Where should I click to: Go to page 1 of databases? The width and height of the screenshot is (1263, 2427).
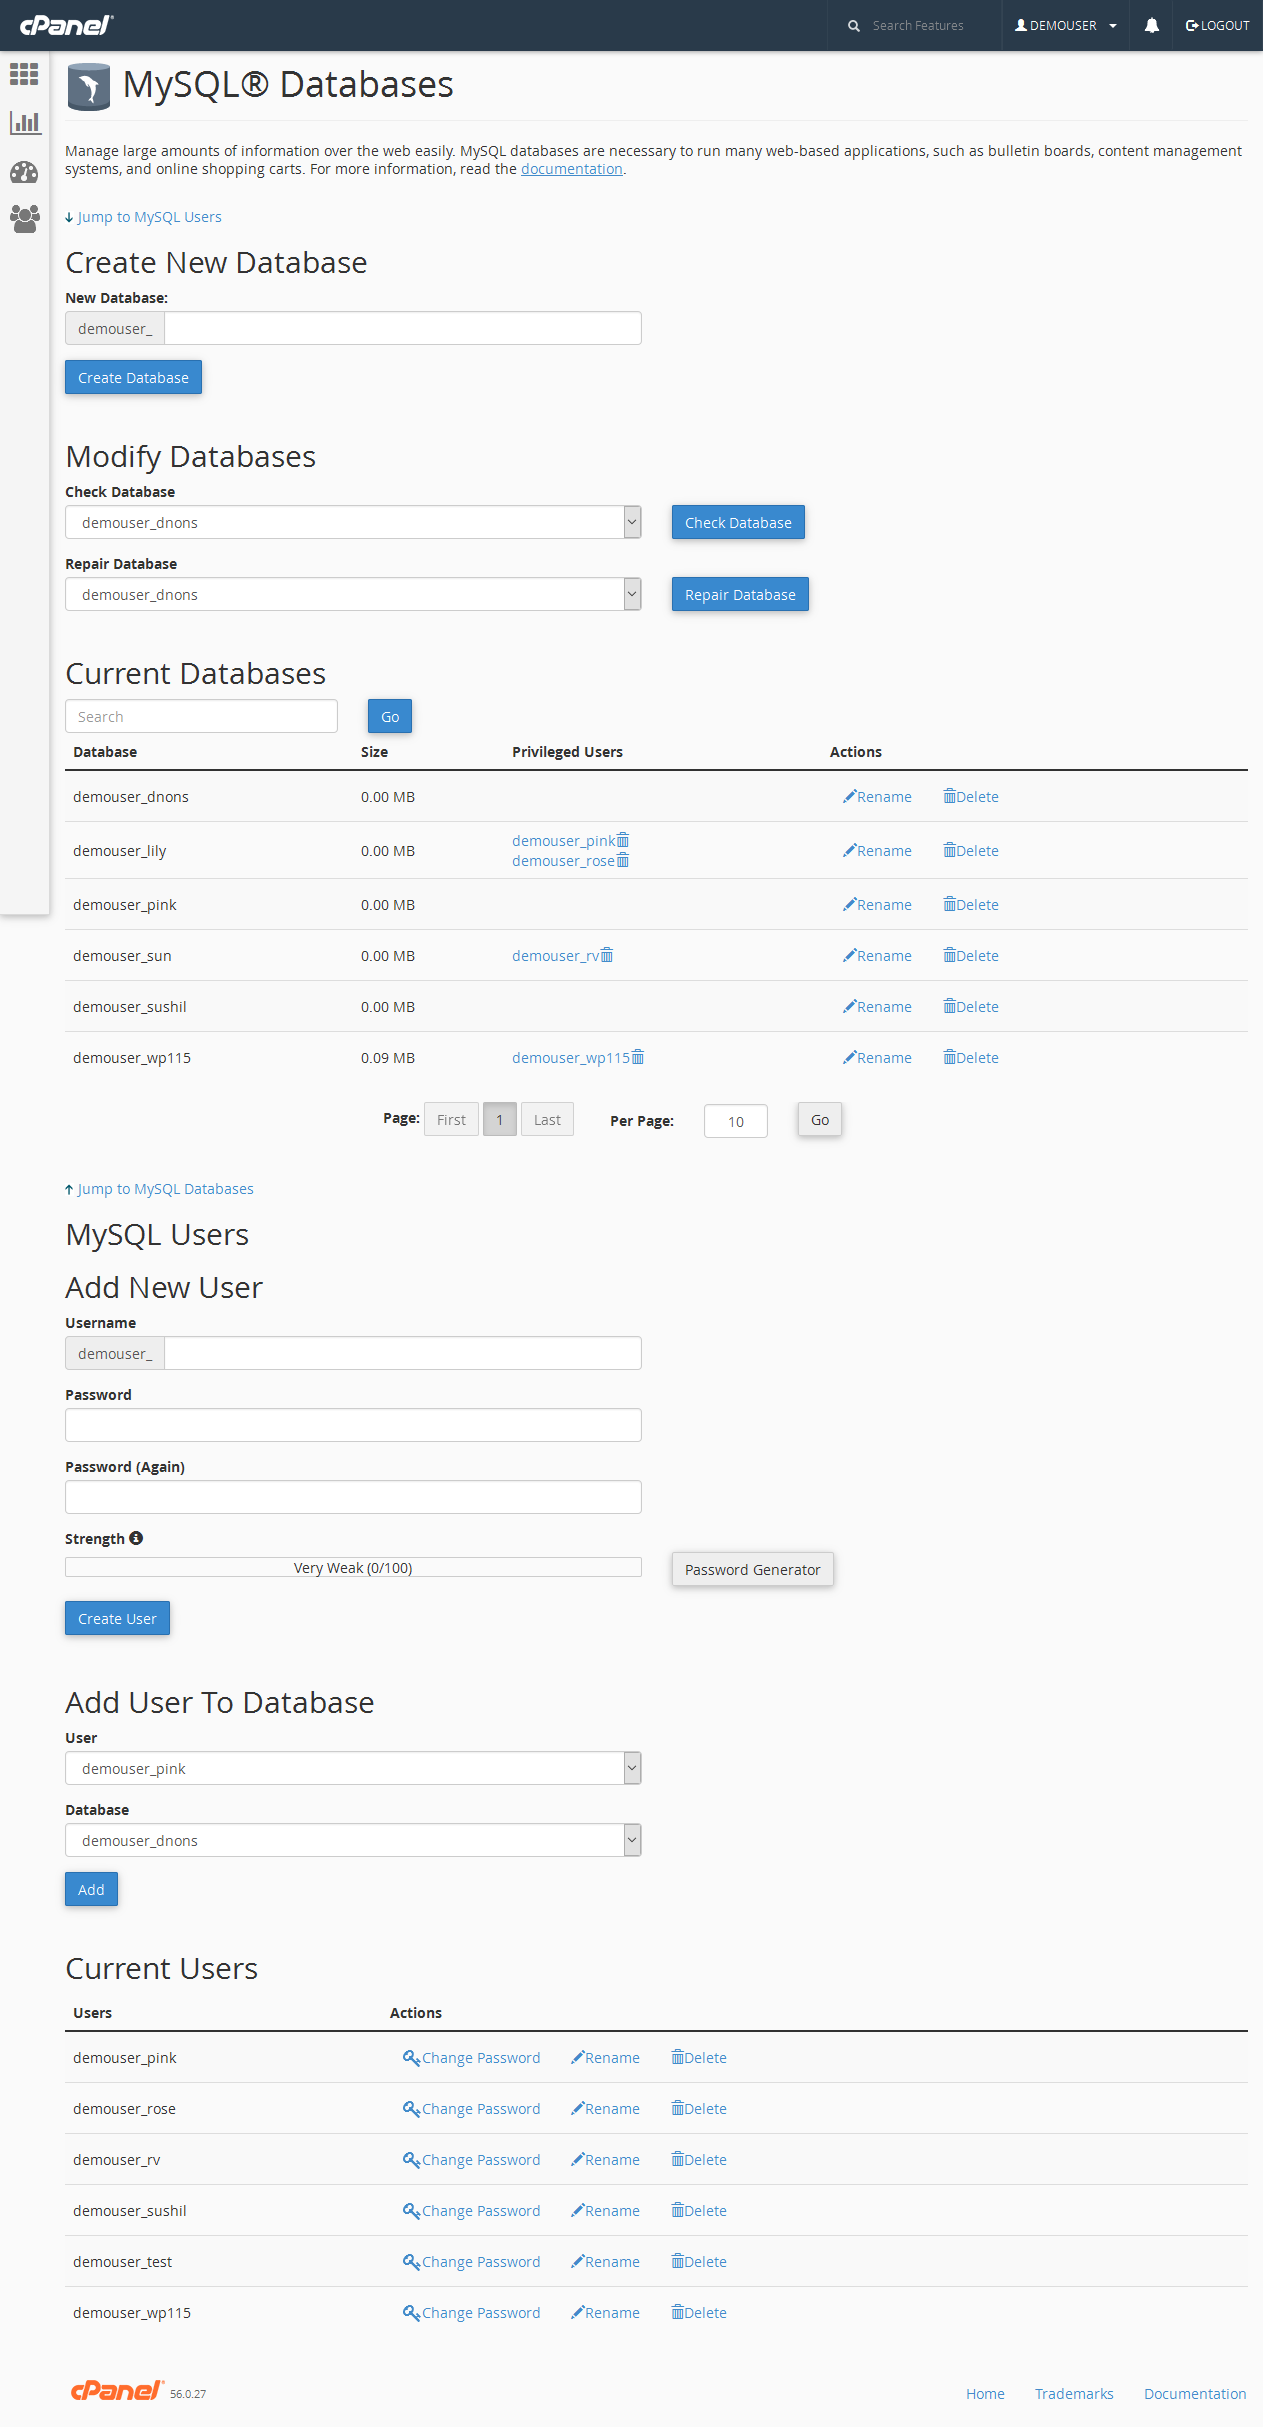coord(500,1120)
